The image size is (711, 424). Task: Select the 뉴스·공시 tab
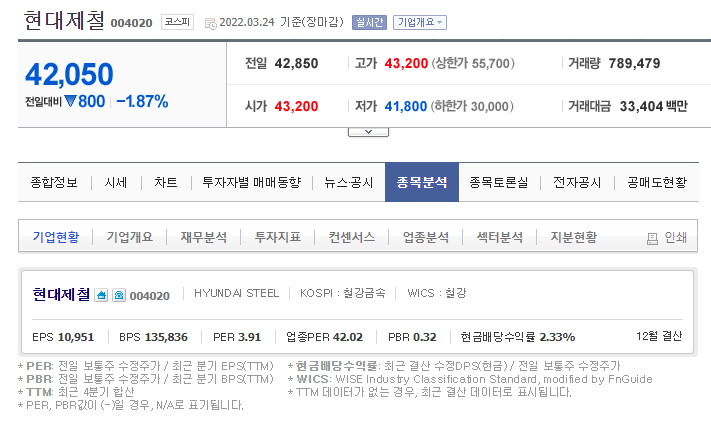[348, 182]
